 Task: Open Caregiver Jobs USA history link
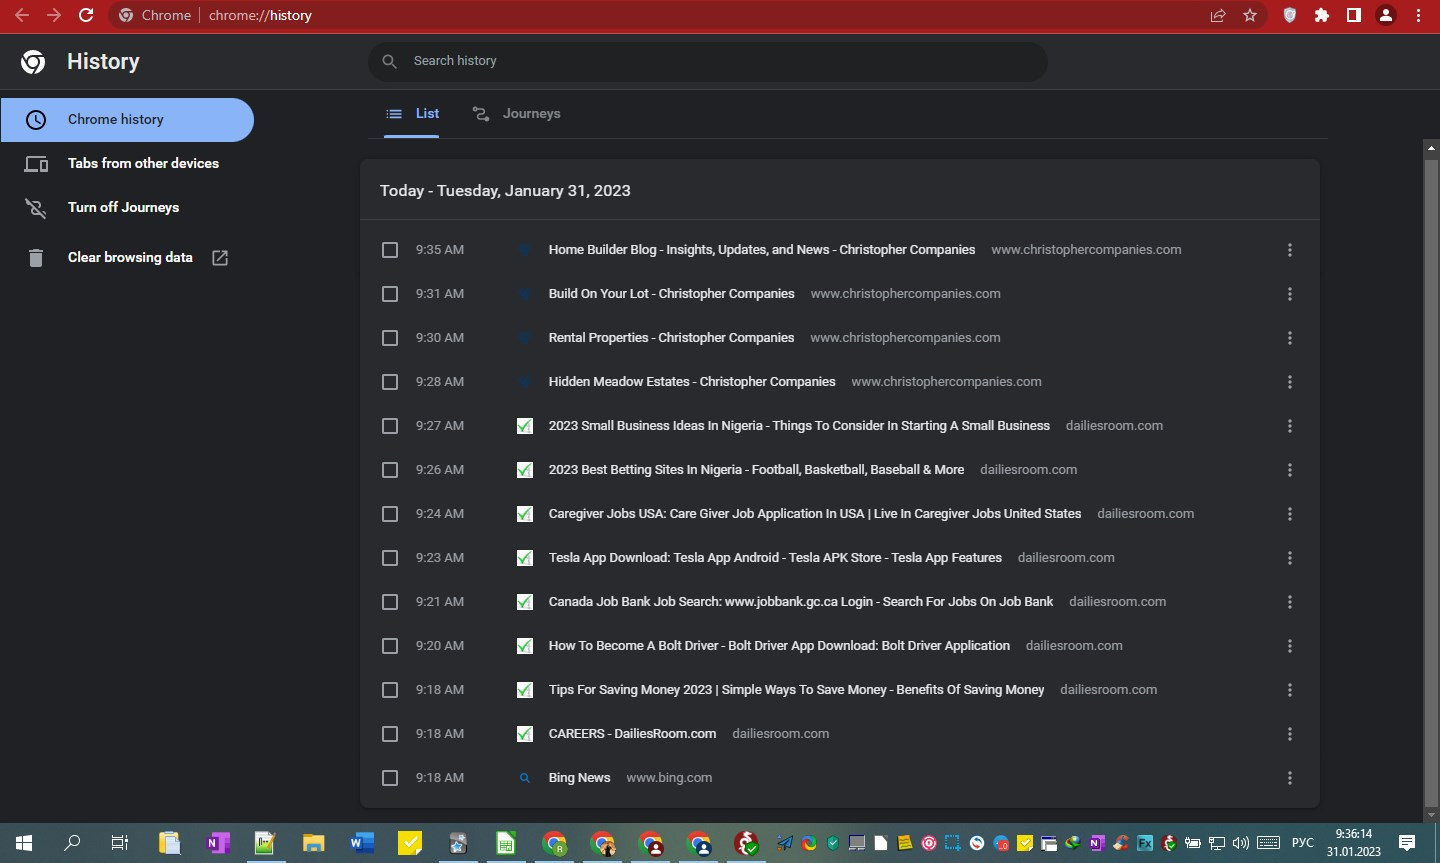[x=815, y=514]
